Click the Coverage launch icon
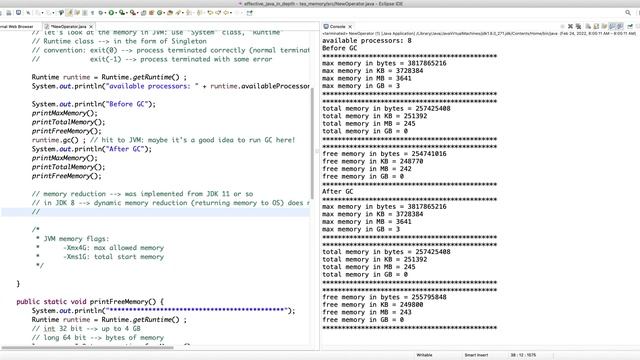Viewport: 640px width, 360px height. [x=122, y=13]
